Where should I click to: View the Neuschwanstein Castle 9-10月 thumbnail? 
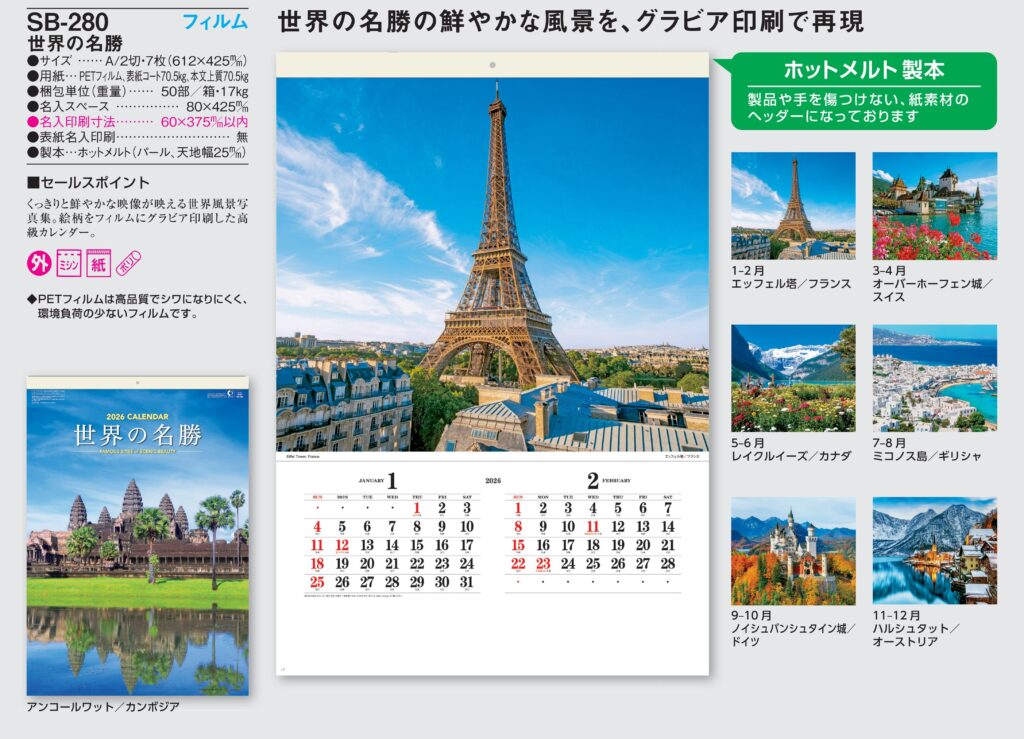tap(793, 551)
